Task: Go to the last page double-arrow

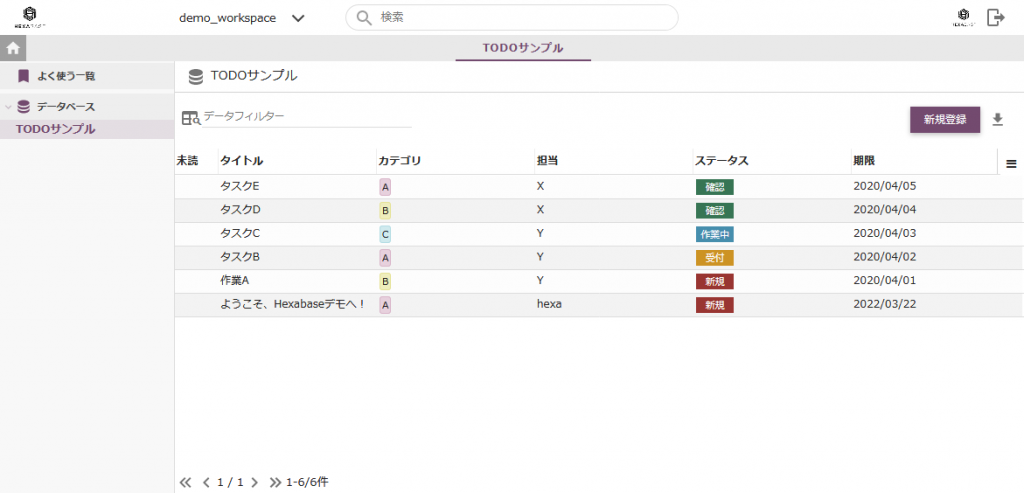Action: 275,482
